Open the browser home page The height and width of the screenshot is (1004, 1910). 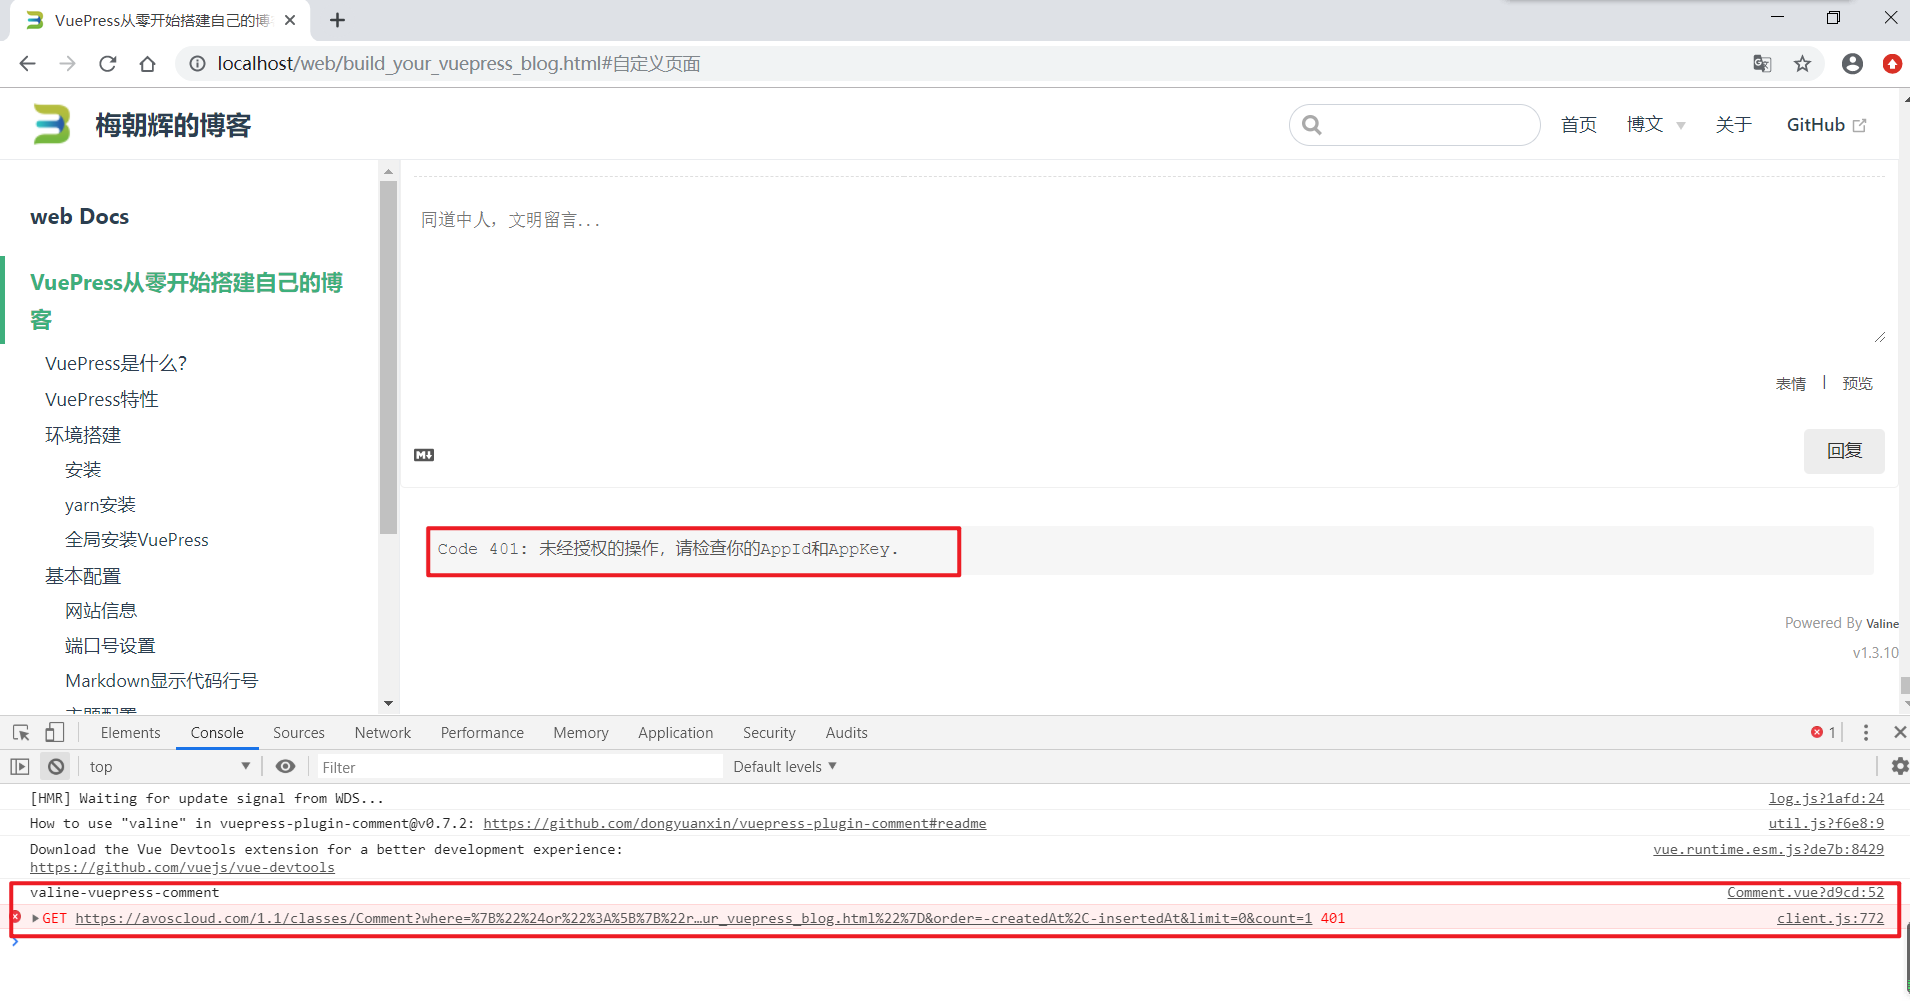pyautogui.click(x=148, y=64)
